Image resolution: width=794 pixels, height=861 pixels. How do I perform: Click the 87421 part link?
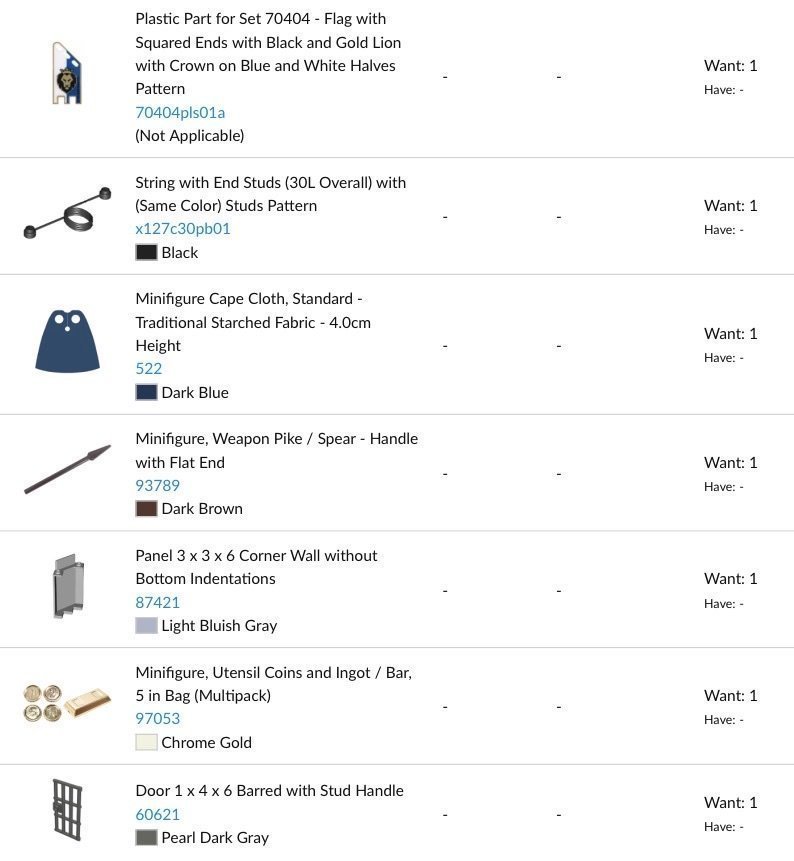point(157,602)
